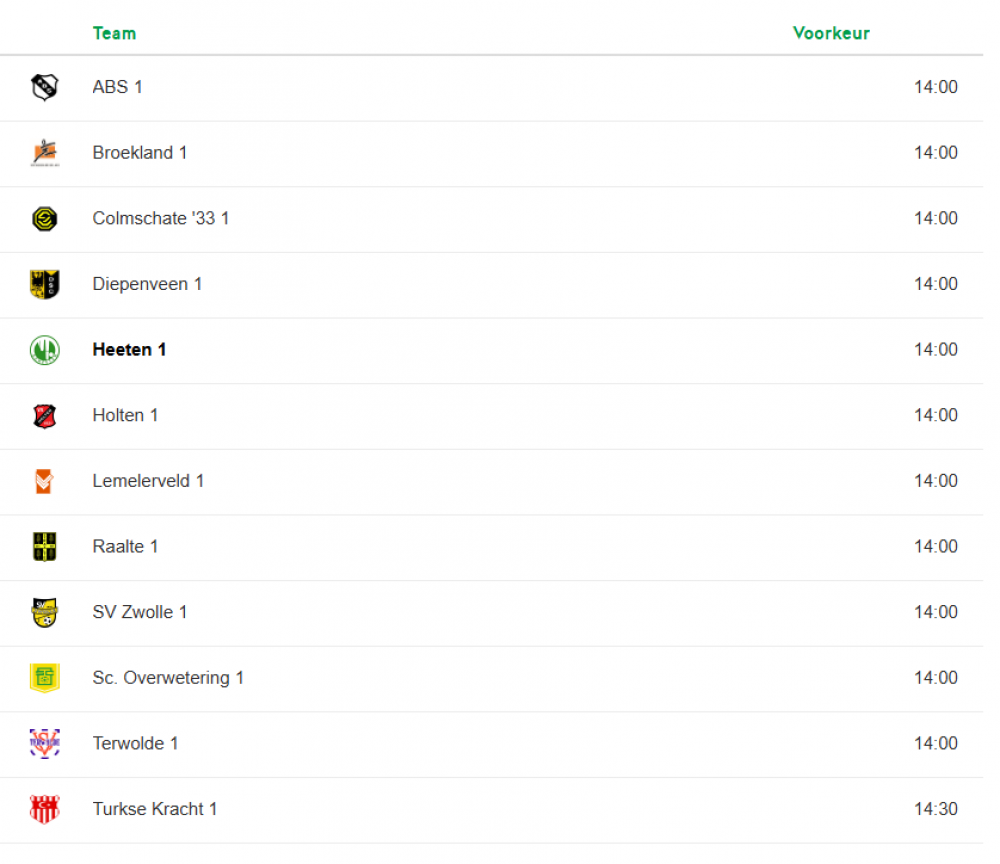Open the yellow Sc. Overwetering logo

45,678
